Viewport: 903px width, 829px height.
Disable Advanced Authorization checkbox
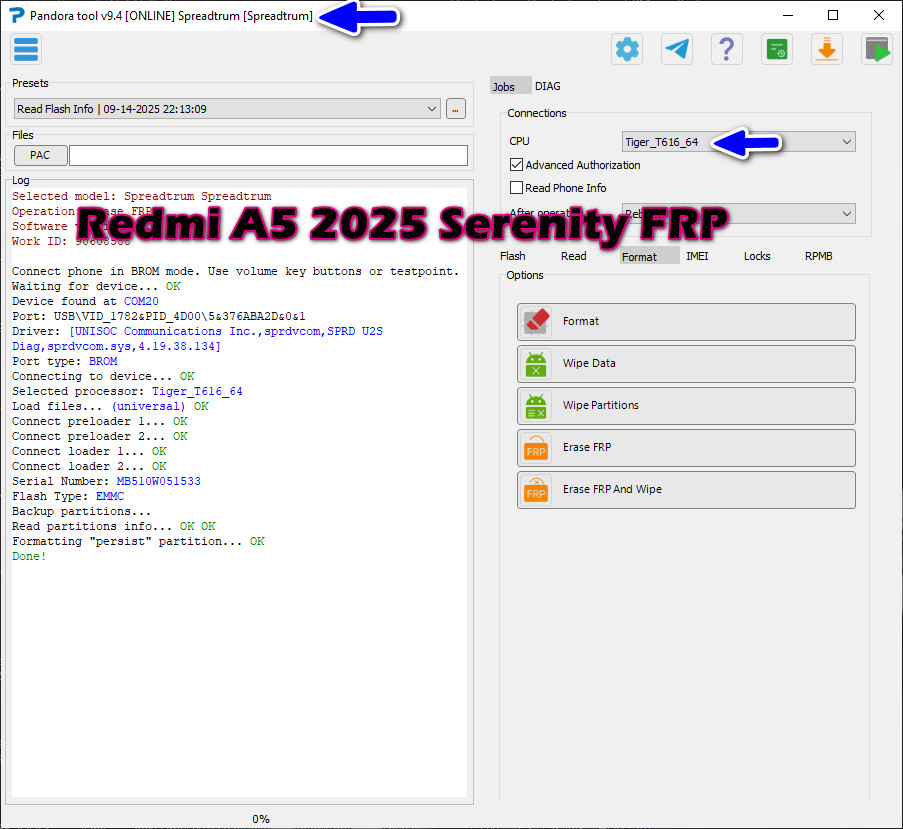(x=517, y=165)
